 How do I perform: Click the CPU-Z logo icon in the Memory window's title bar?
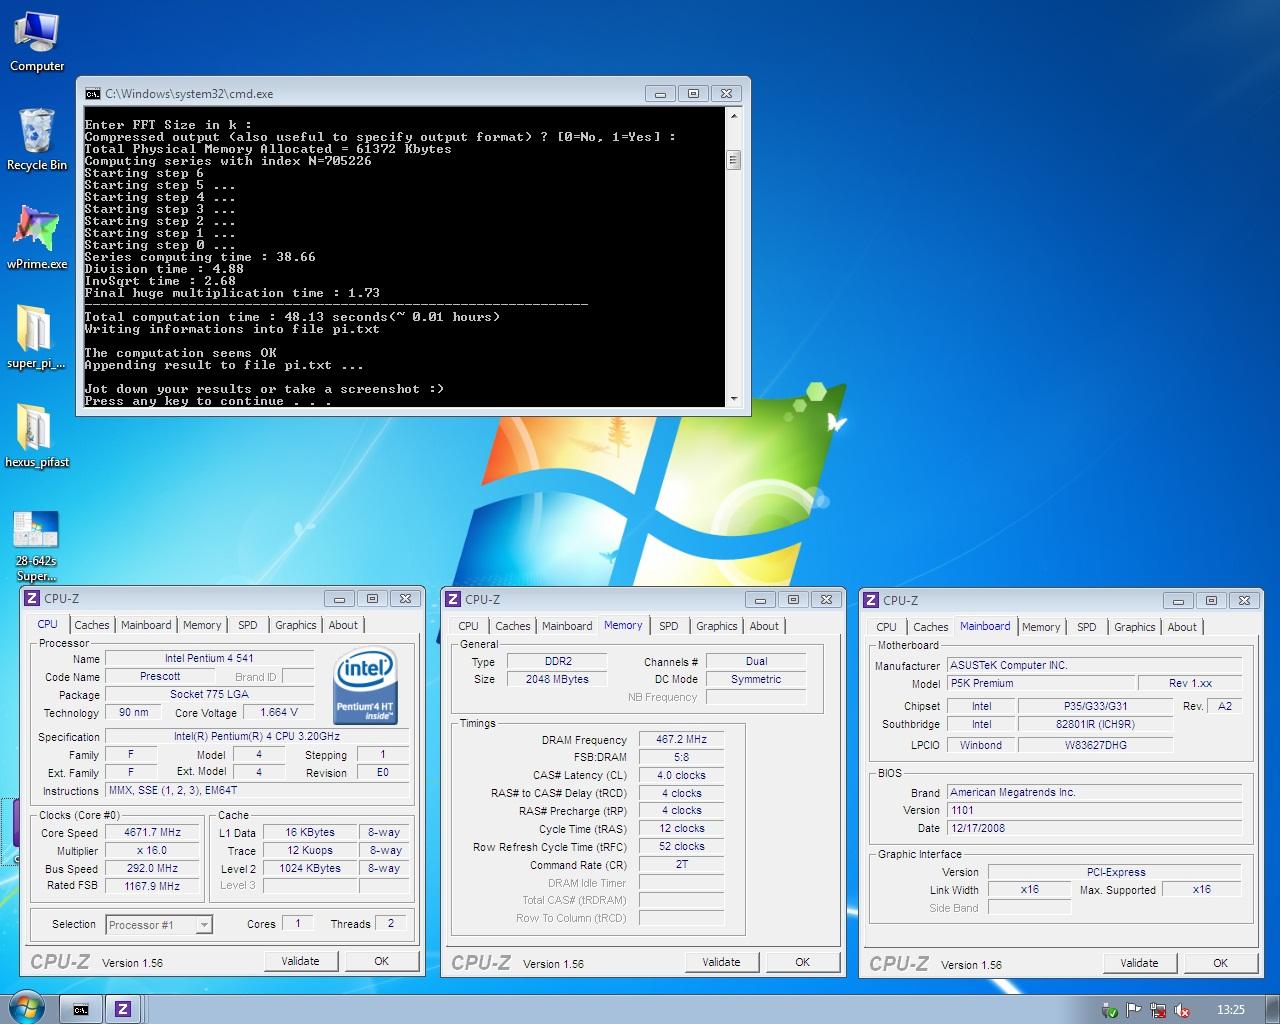(x=452, y=599)
